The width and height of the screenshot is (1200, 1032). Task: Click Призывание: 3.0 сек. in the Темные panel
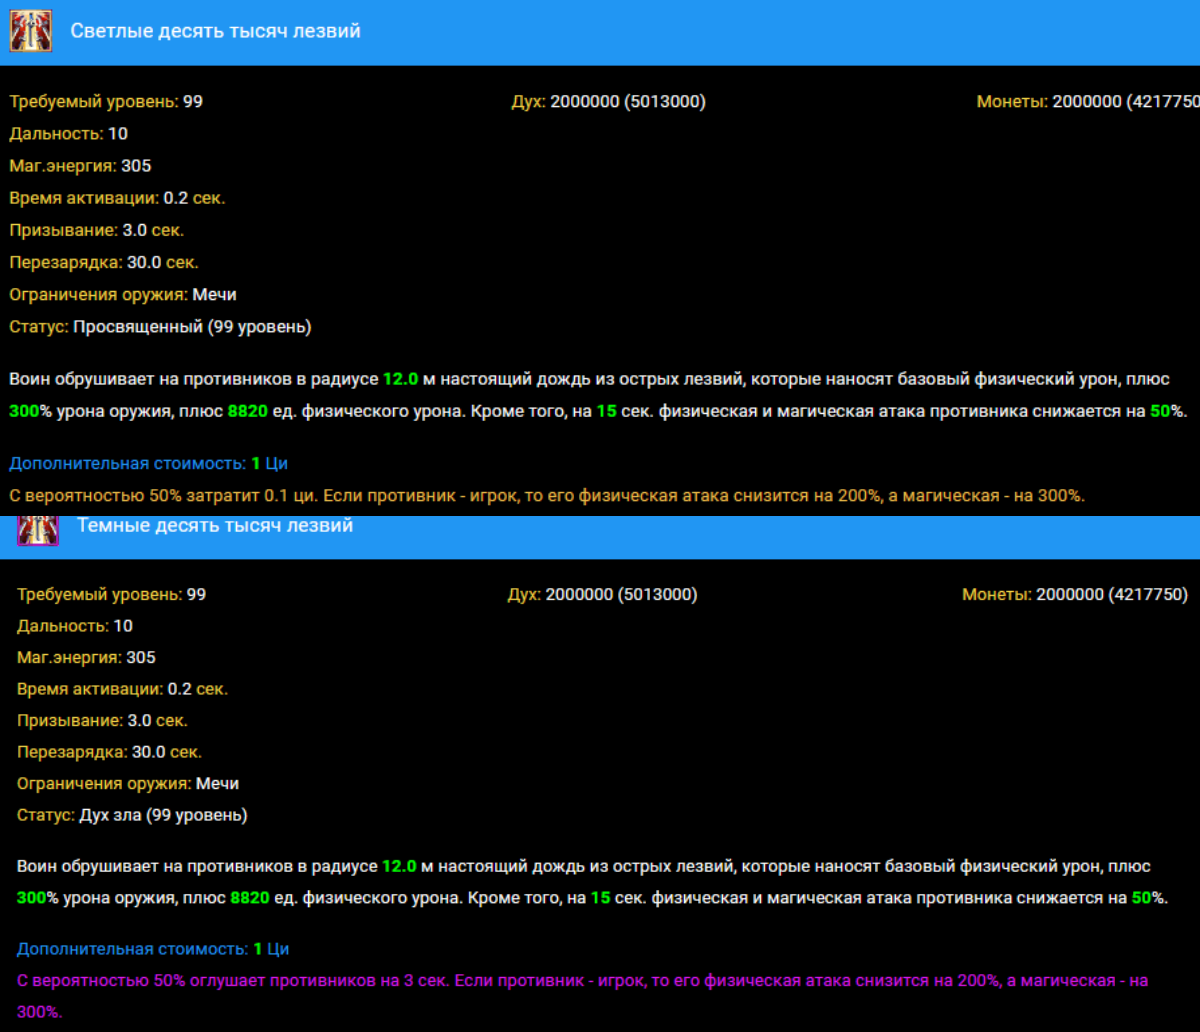click(x=102, y=720)
